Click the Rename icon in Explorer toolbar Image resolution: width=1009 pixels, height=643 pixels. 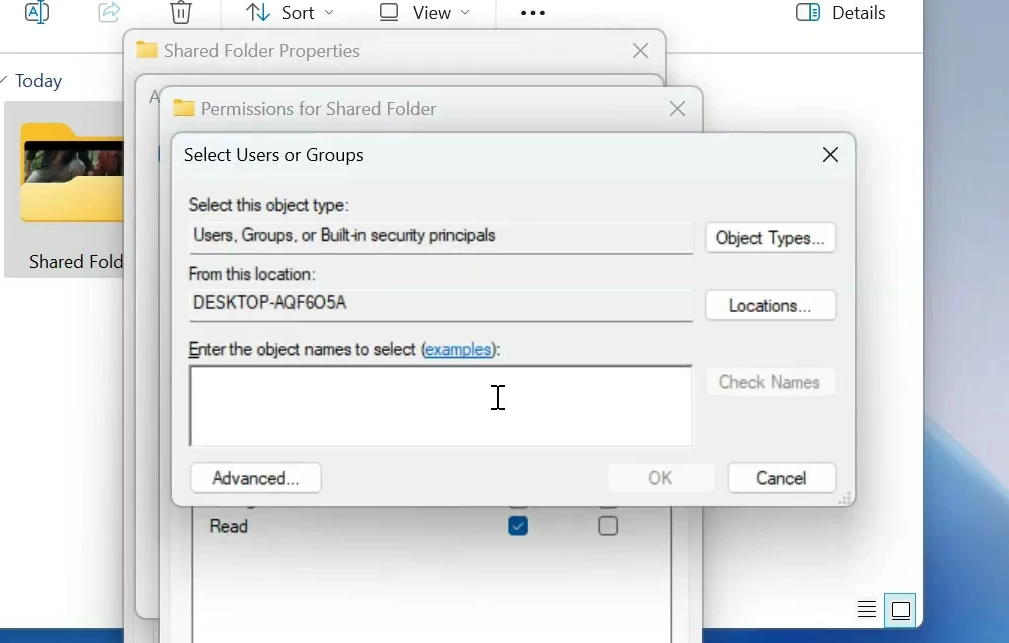[37, 12]
